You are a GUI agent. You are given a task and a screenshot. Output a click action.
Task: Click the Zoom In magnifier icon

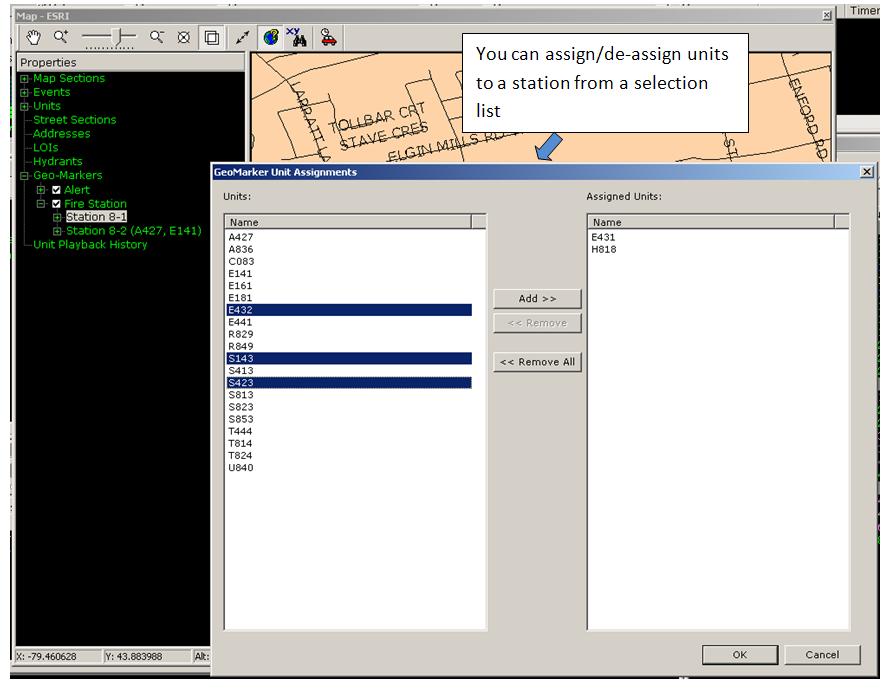click(61, 37)
